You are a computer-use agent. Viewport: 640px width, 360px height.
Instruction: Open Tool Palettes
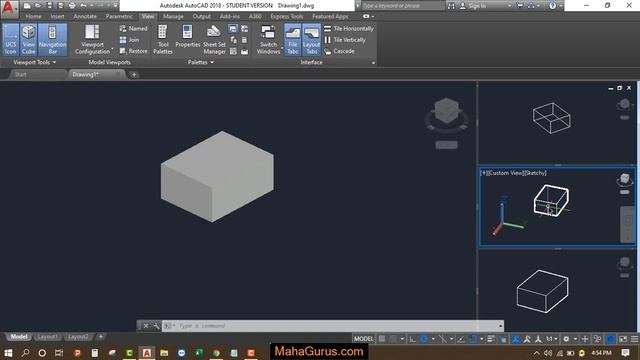click(163, 39)
